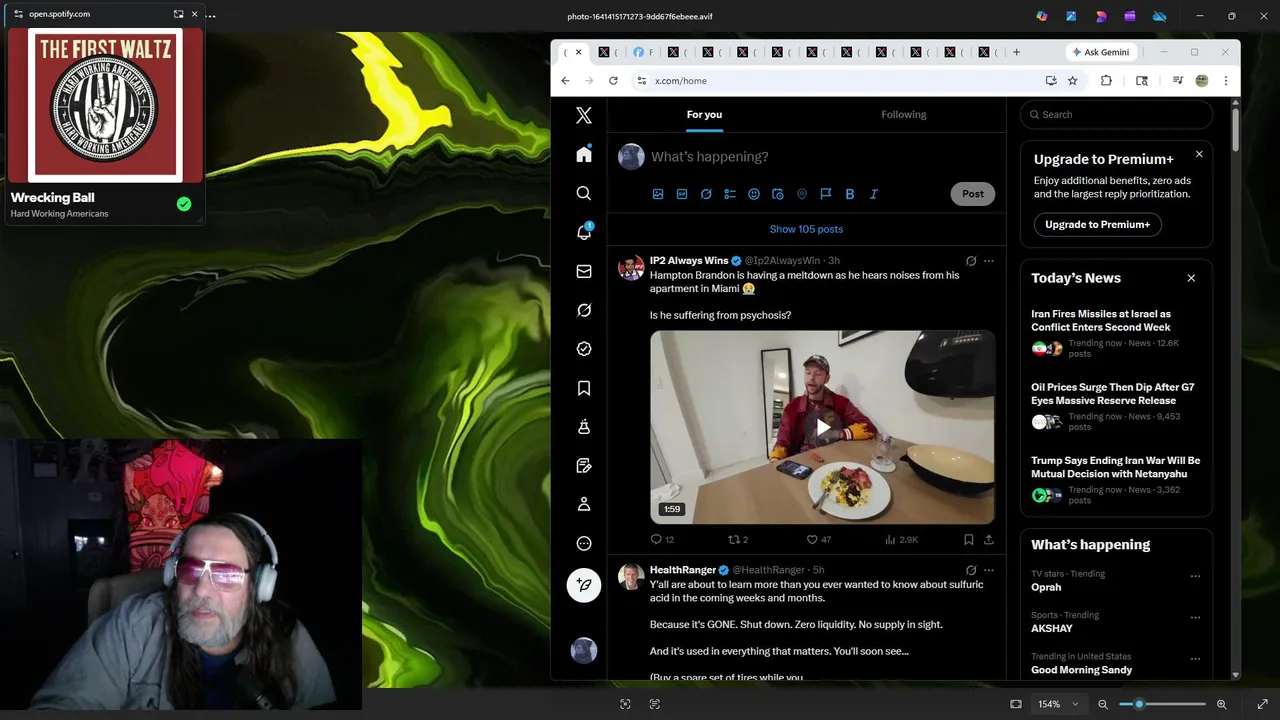Image resolution: width=1280 pixels, height=720 pixels.
Task: Apply italic formatting in composer
Action: 874,194
